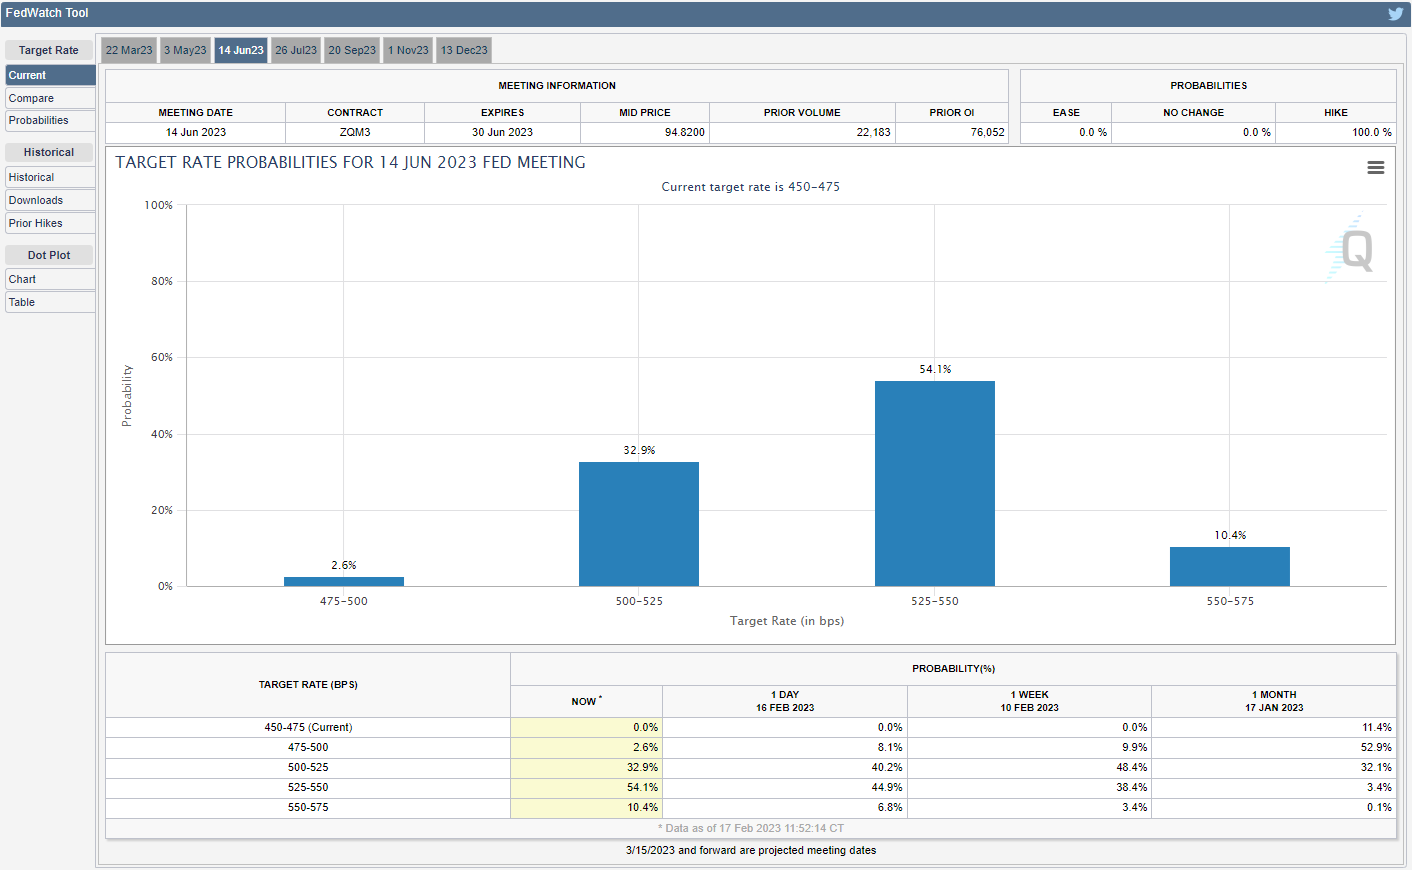
Task: Switch to the 20 Sep23 tab
Action: pyautogui.click(x=352, y=50)
